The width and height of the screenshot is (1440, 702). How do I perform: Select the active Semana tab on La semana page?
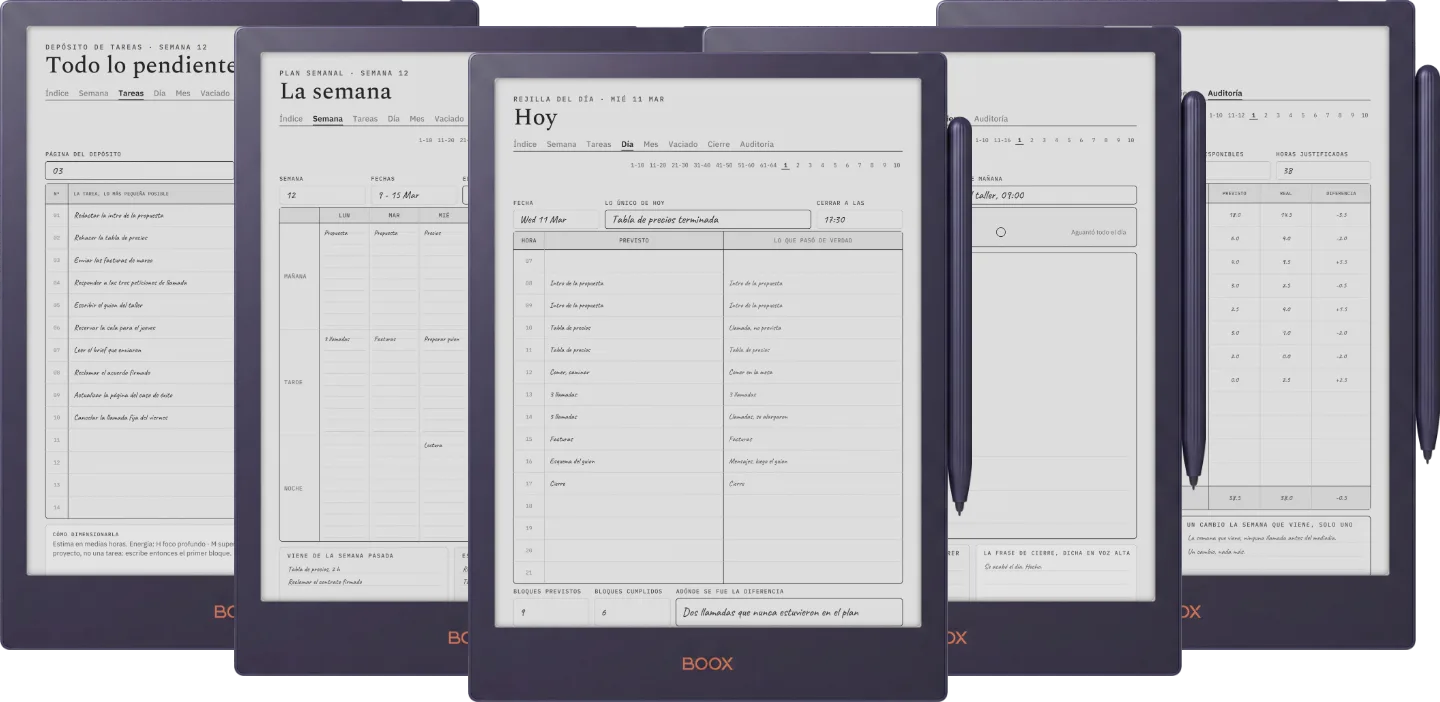pyautogui.click(x=327, y=119)
